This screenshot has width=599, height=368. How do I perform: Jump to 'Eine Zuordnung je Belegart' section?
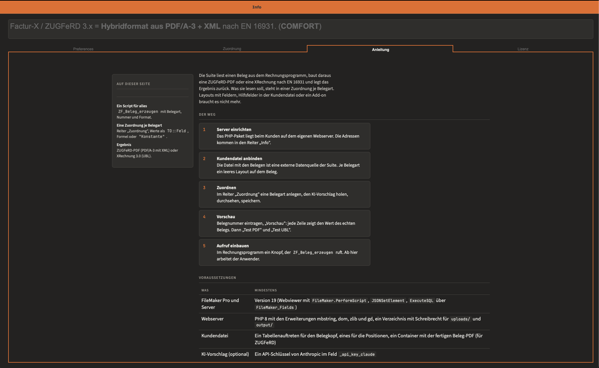tap(139, 125)
